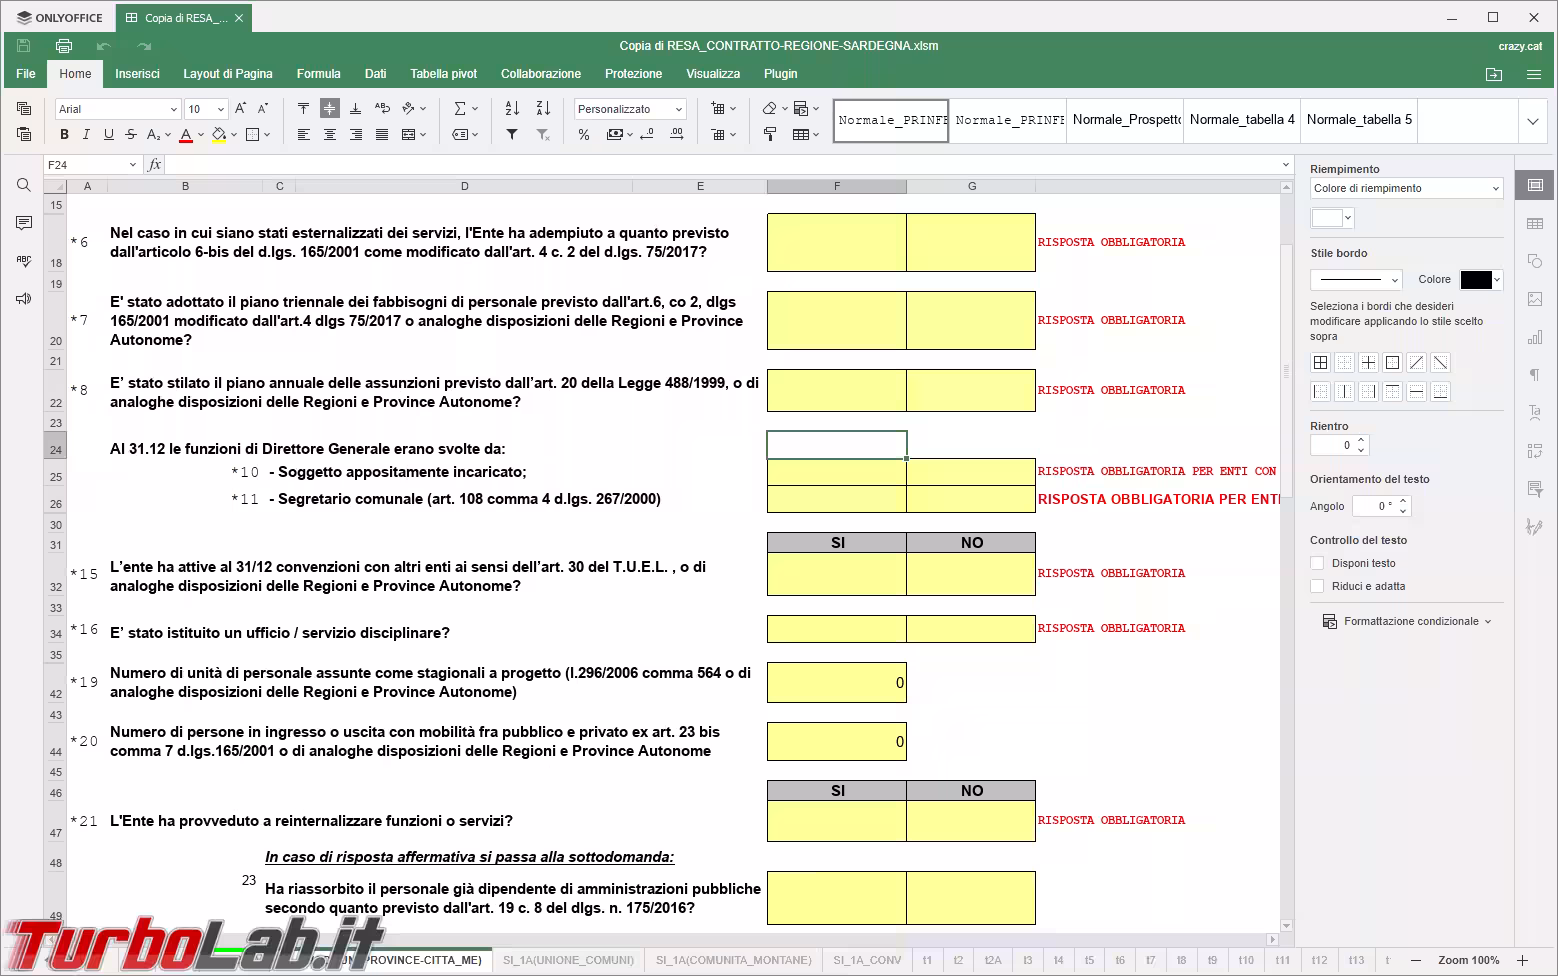The image size is (1558, 976).
Task: Click into the formula bar input
Action: tap(722, 165)
